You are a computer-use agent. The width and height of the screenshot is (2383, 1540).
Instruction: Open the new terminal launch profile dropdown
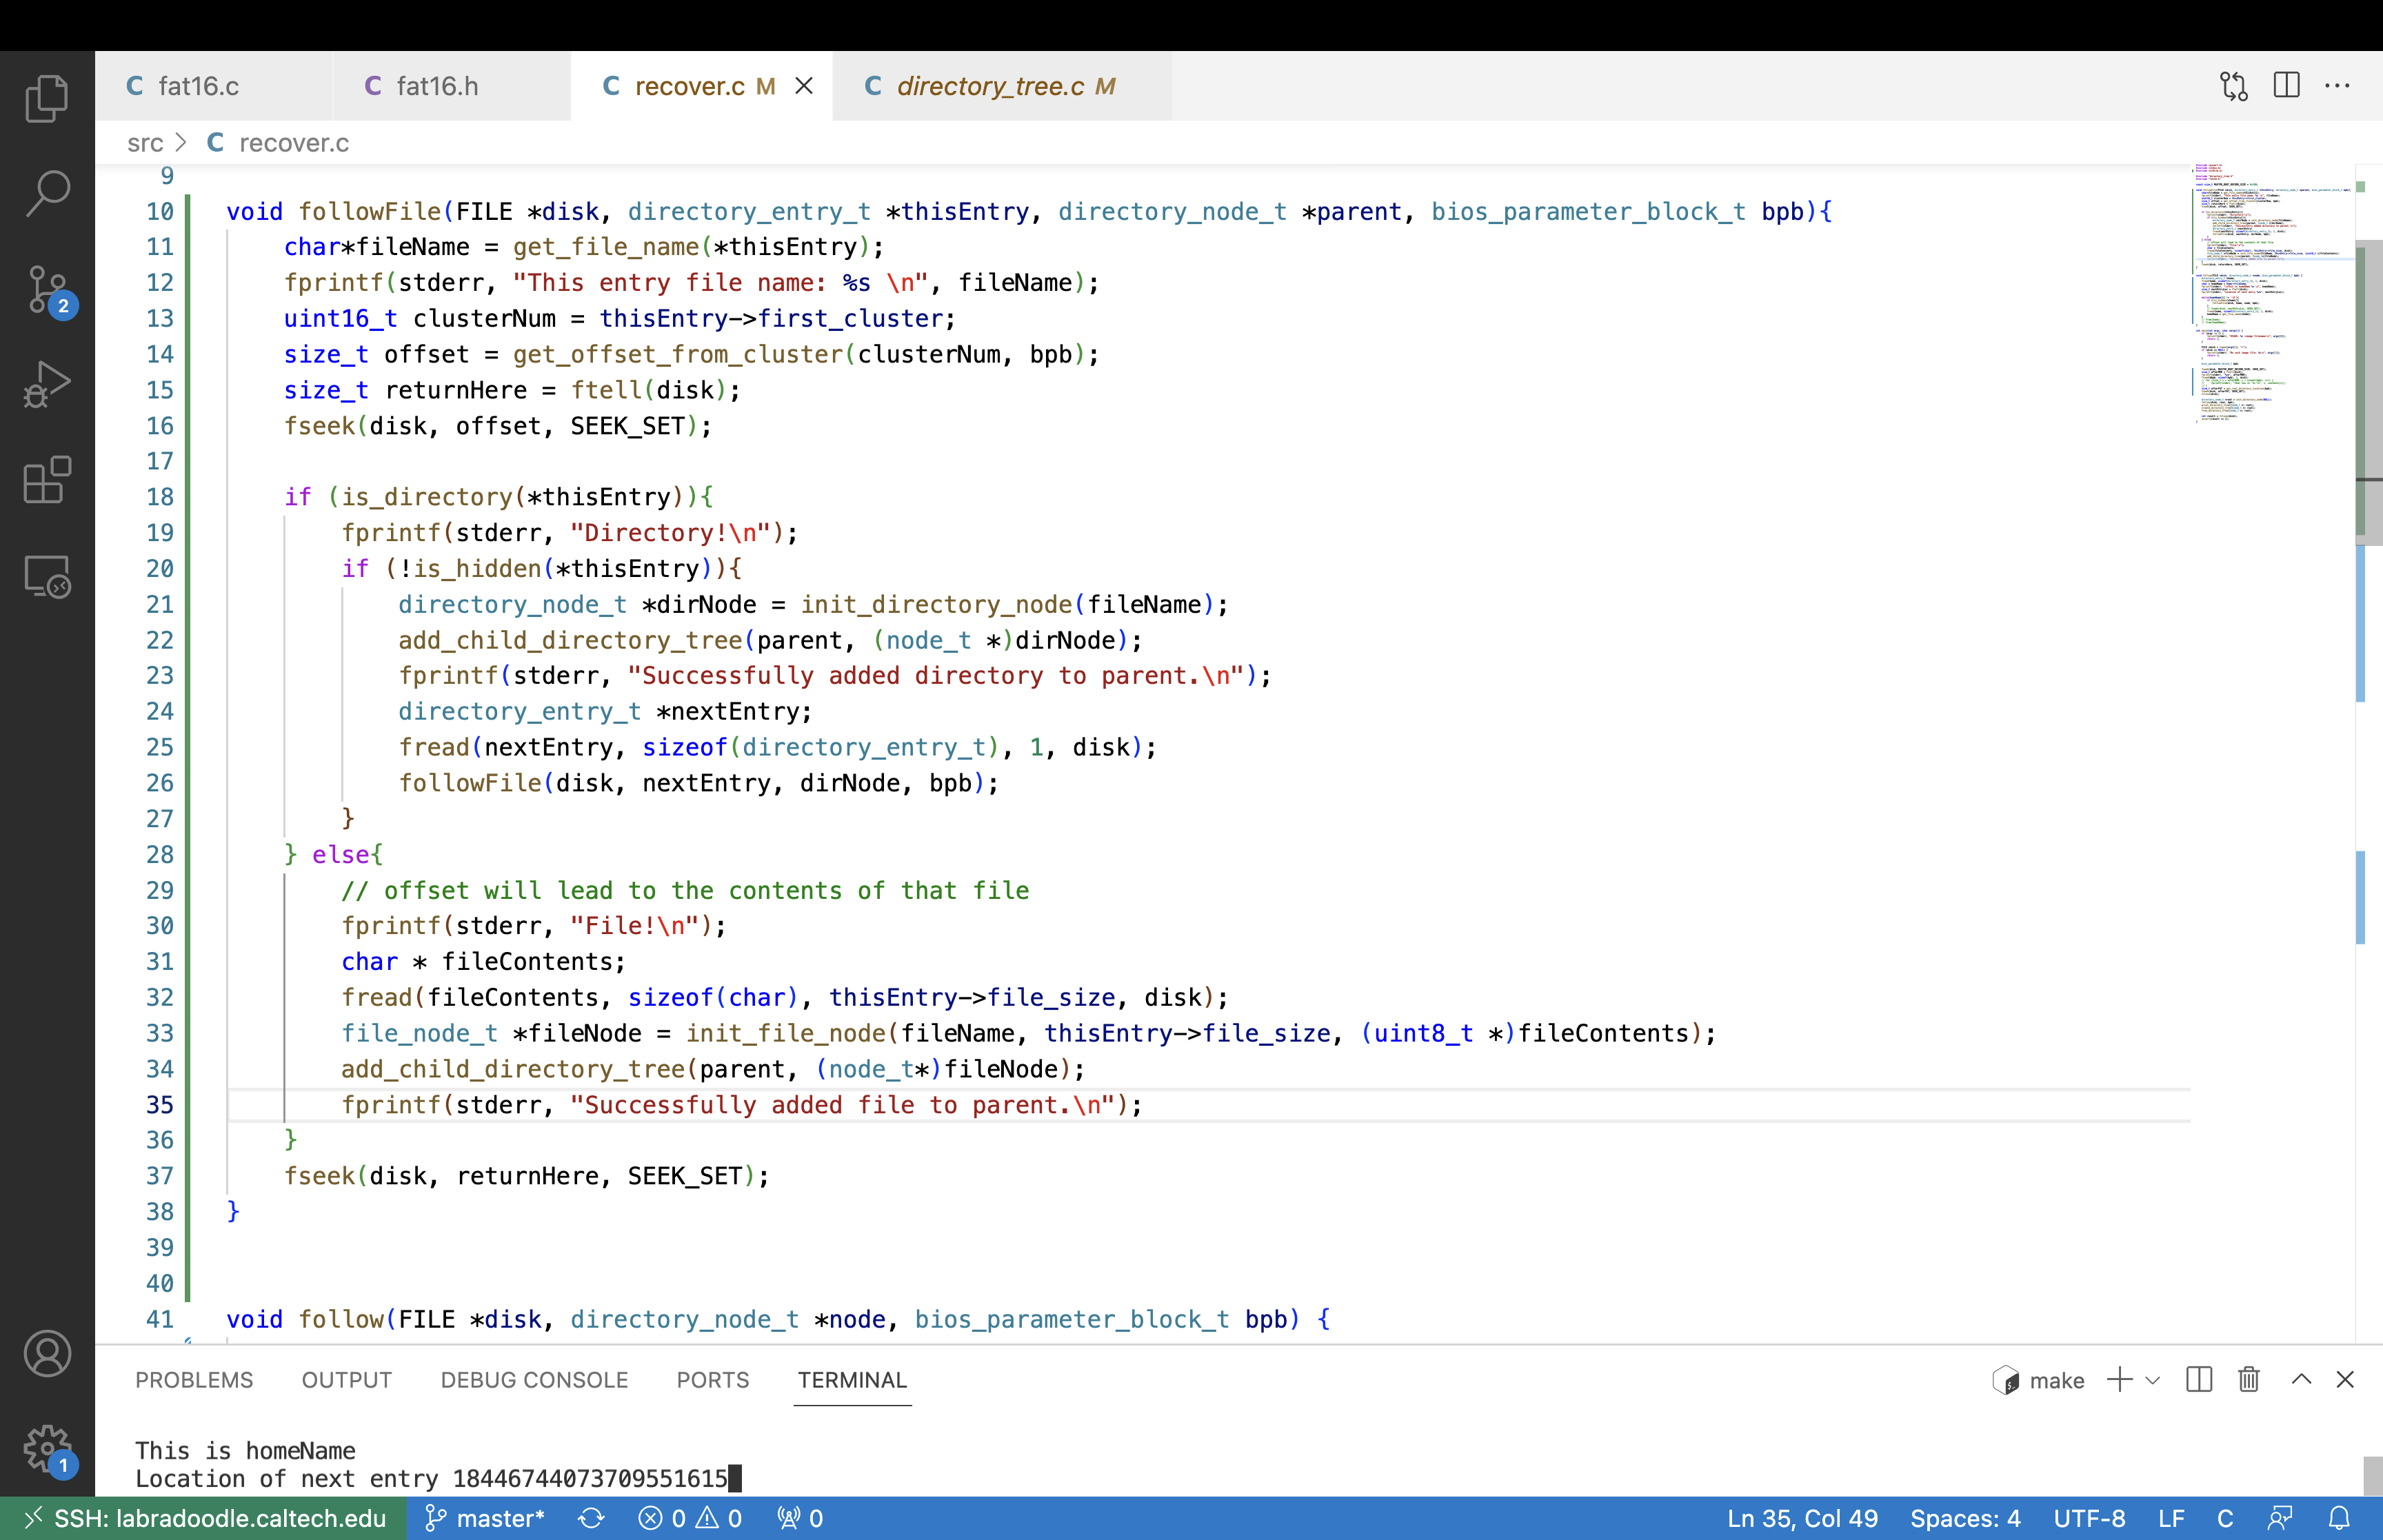point(2153,1380)
